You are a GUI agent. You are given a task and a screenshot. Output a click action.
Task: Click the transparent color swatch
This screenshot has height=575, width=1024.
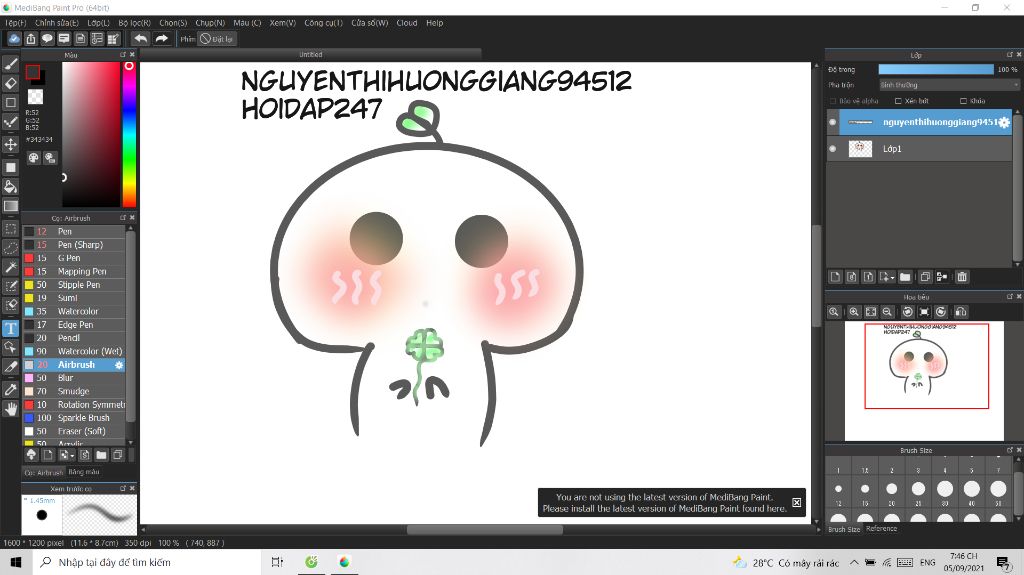pos(35,97)
